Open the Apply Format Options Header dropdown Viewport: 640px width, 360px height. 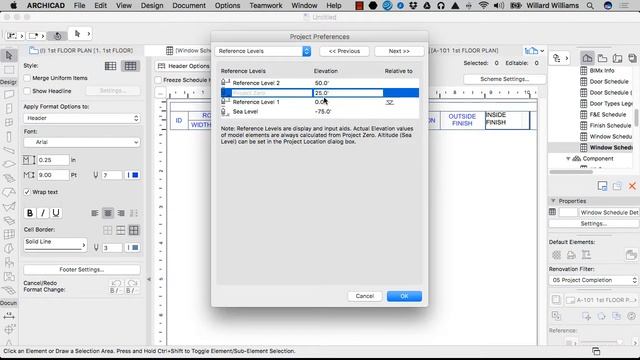tap(82, 118)
